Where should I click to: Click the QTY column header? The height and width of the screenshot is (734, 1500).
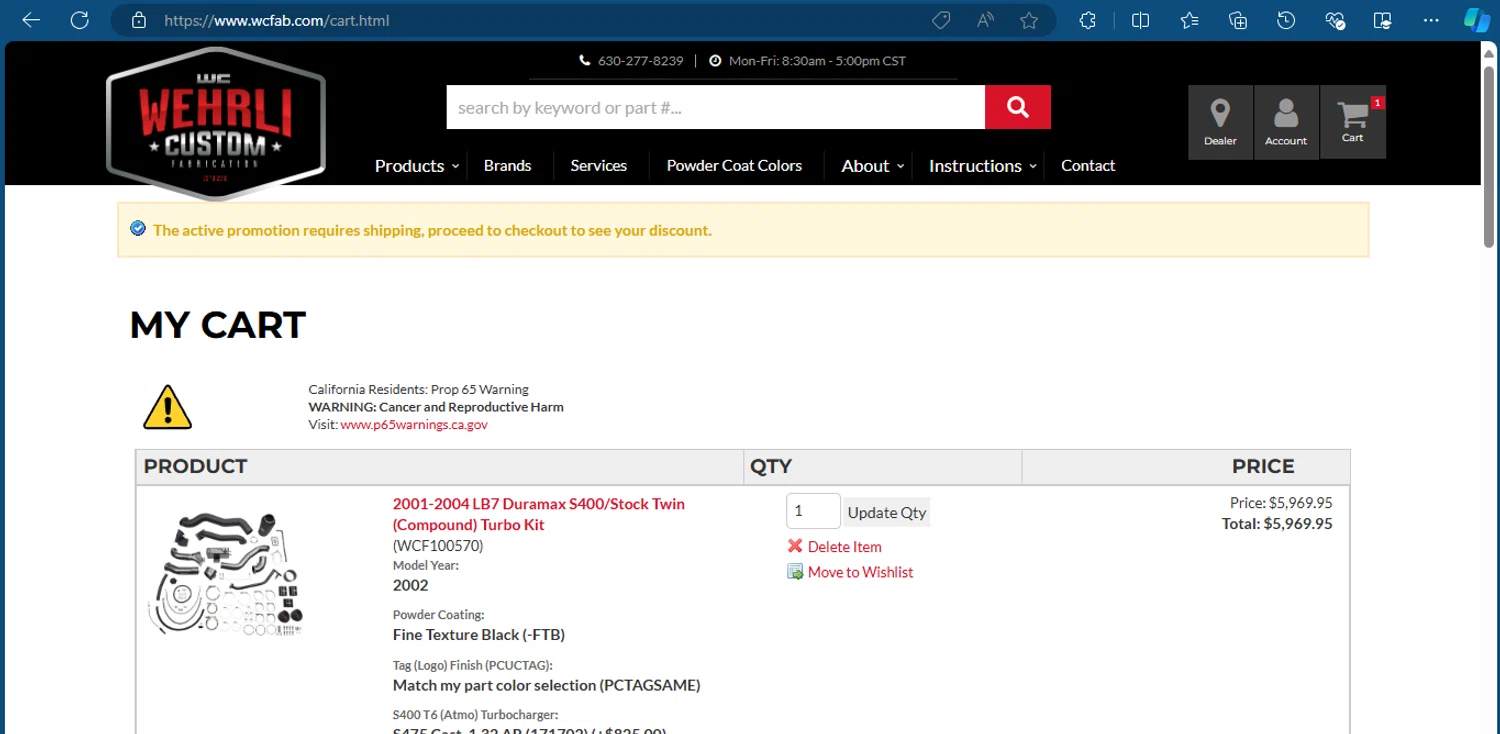click(771, 466)
